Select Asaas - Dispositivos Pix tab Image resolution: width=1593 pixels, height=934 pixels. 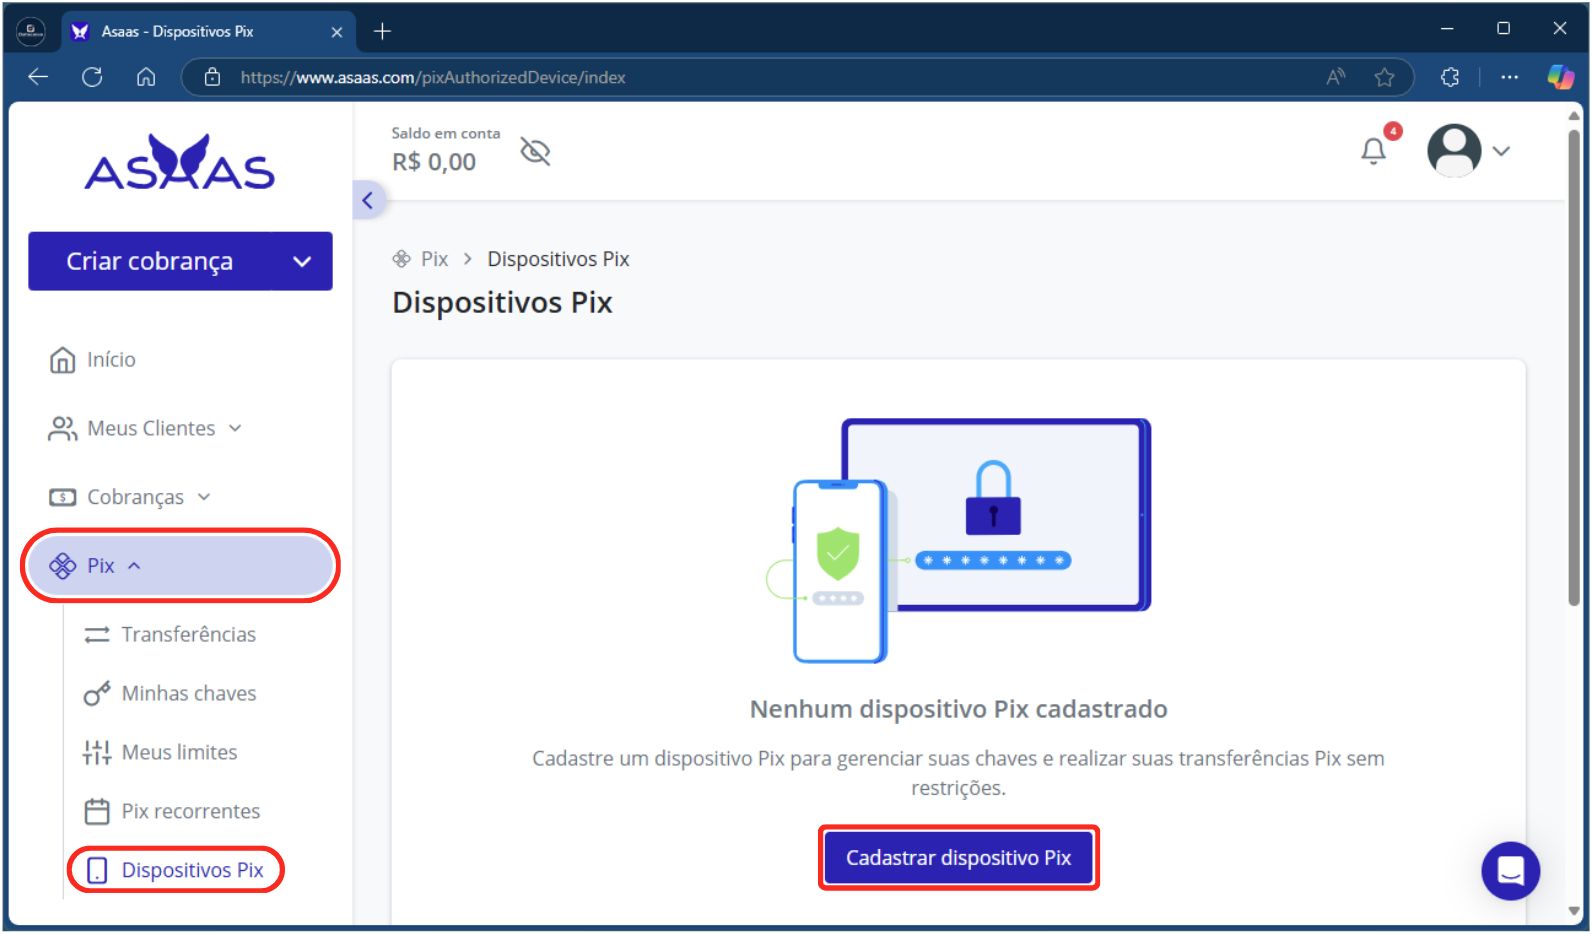[x=208, y=32]
